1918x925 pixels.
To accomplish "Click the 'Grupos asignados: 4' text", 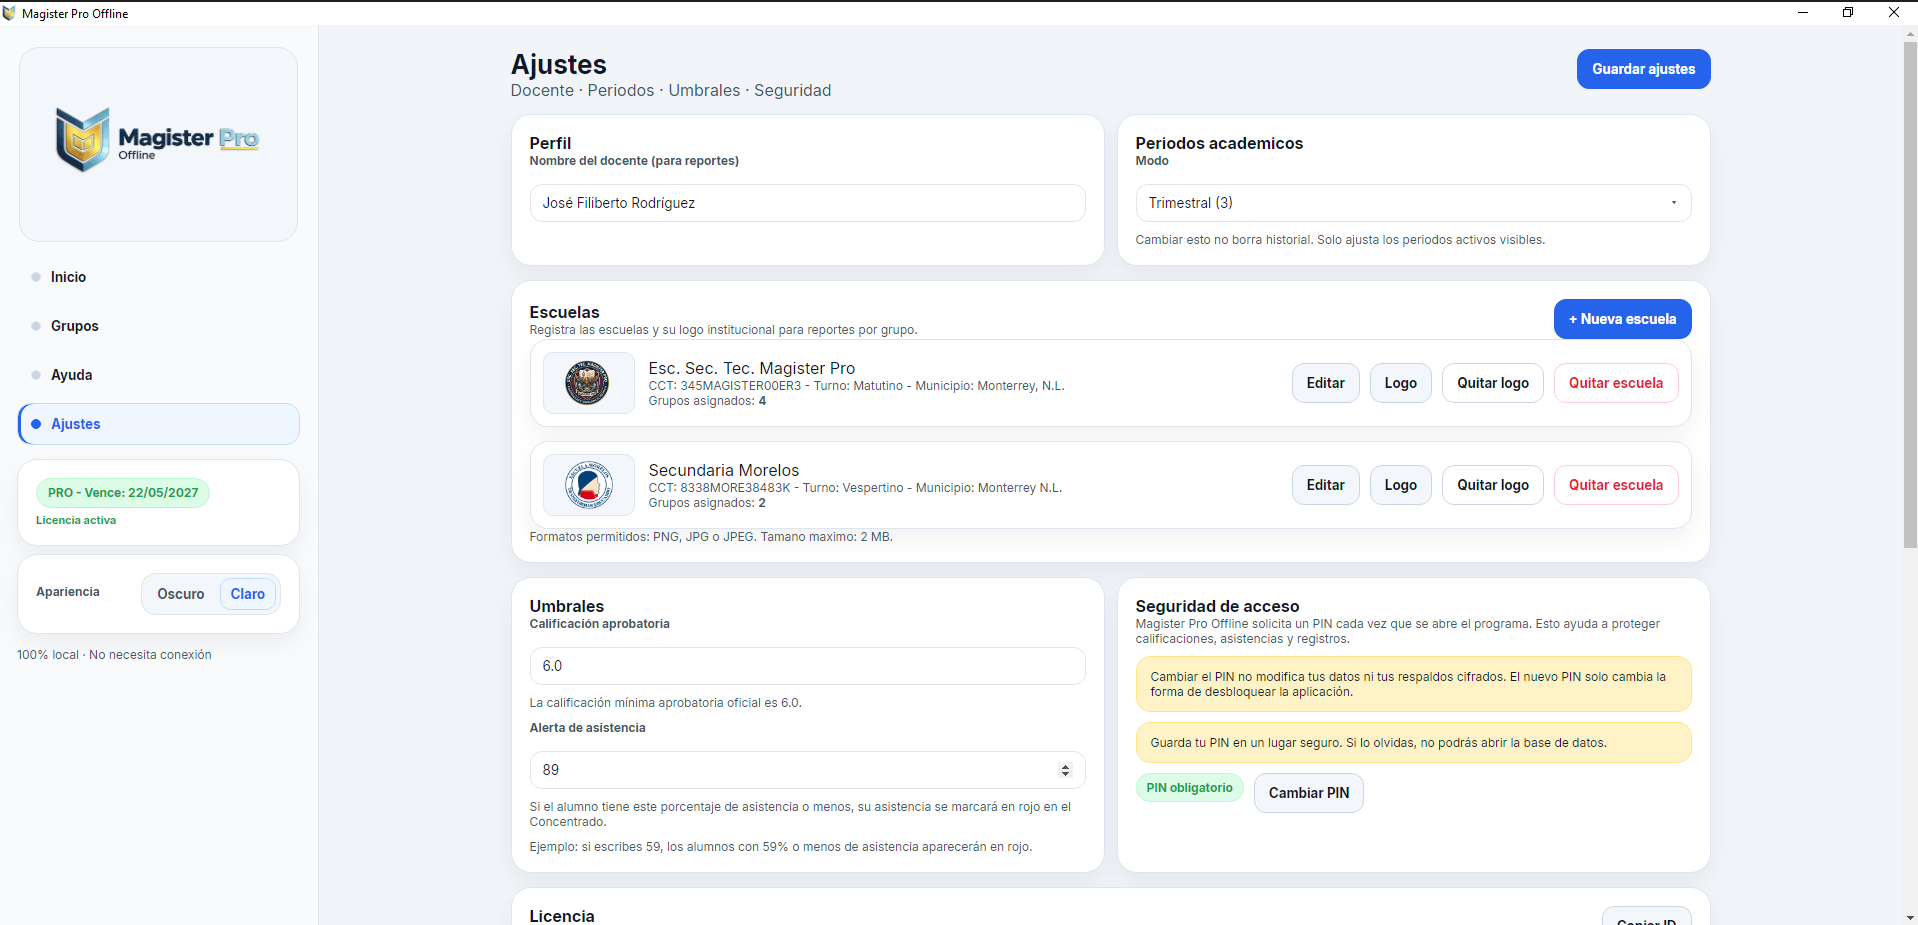I will 707,401.
